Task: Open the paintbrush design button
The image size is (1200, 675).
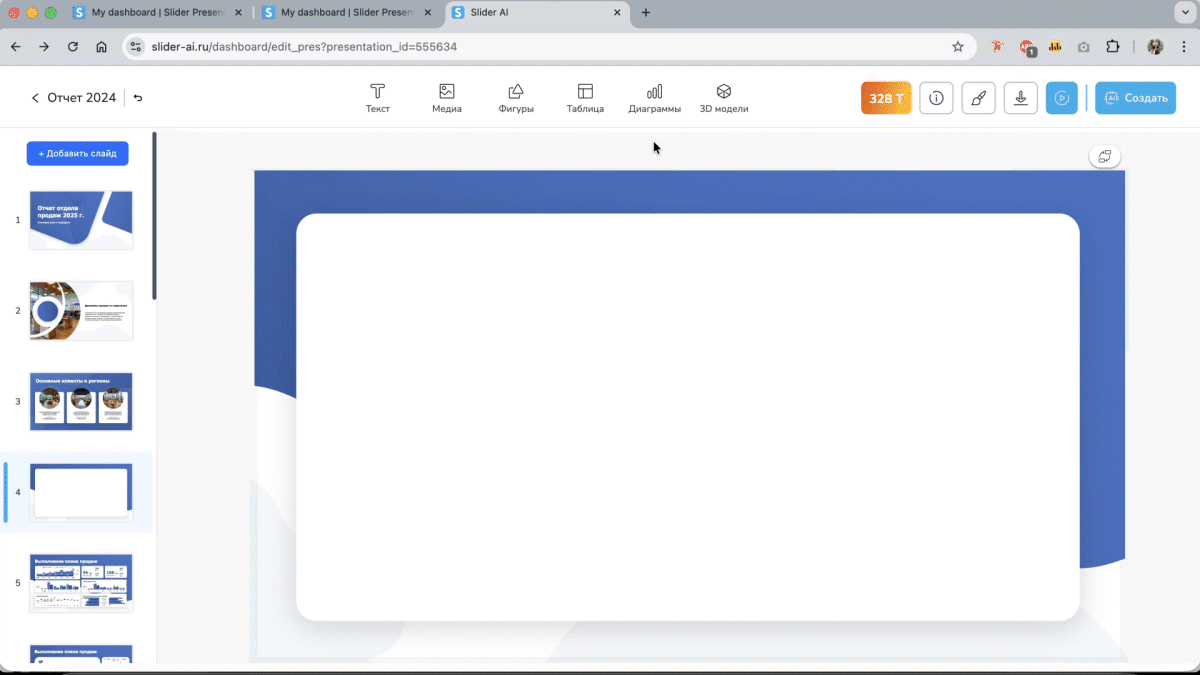Action: click(x=978, y=98)
